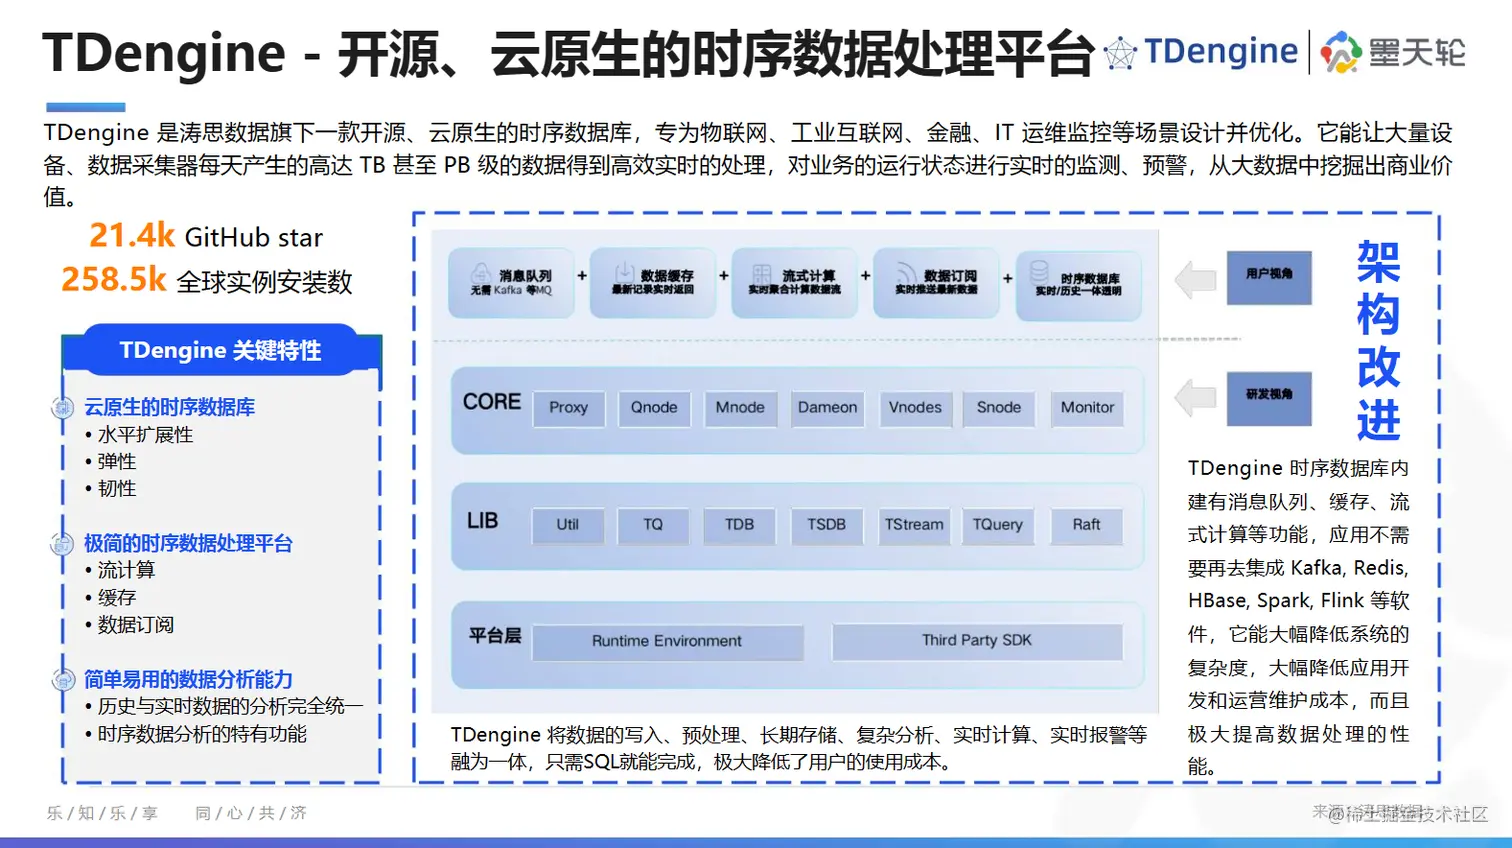This screenshot has width=1512, height=848.
Task: Click the slide title TDengine - 开源、云原生的时序数据处理平台
Action: 569,53
